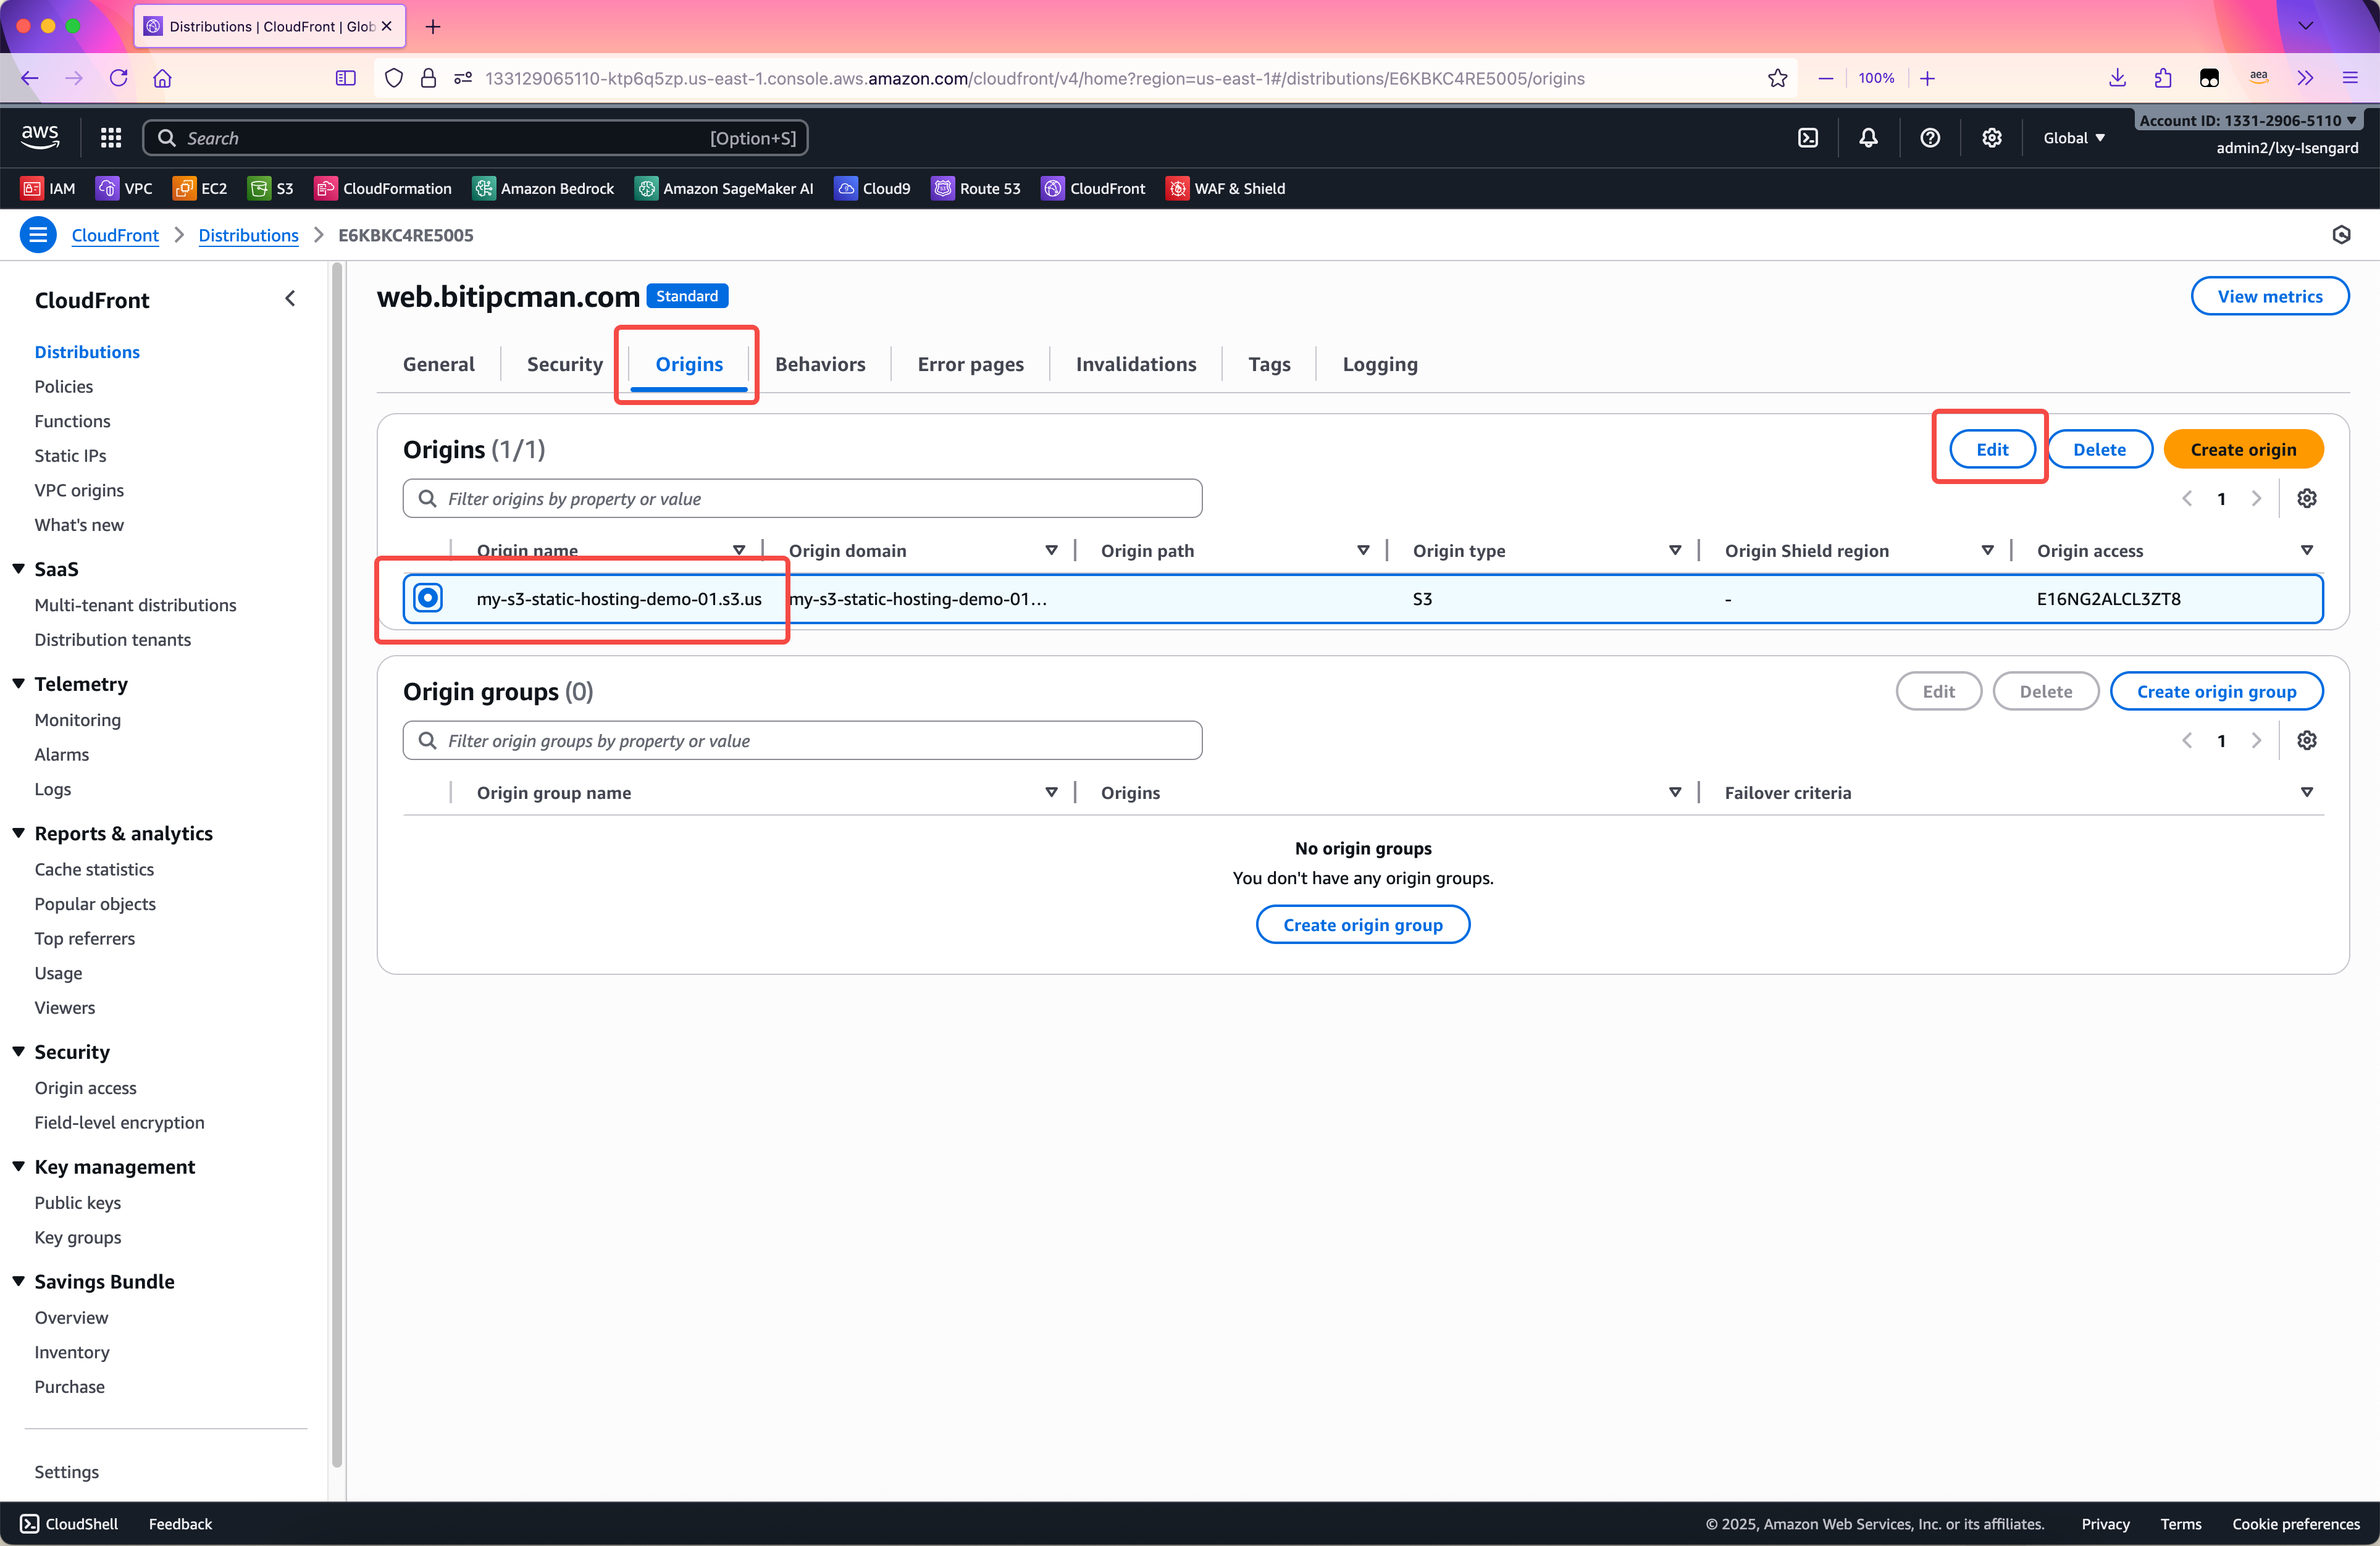The width and height of the screenshot is (2380, 1546).
Task: Open the AWS services grid menu
Action: pyautogui.click(x=111, y=138)
